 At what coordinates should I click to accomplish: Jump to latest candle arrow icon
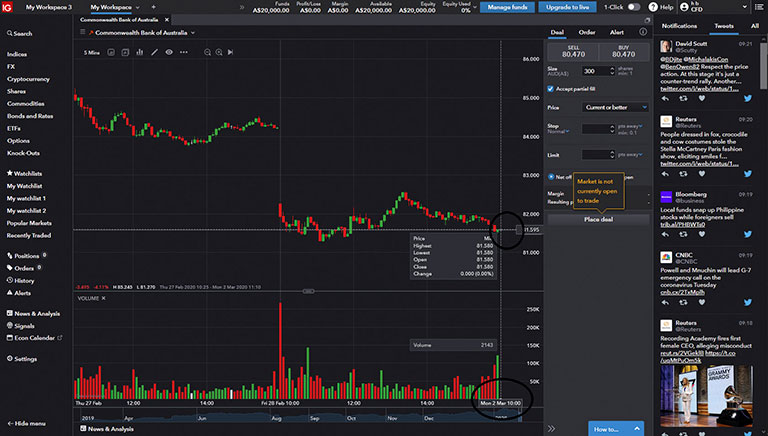pos(231,52)
